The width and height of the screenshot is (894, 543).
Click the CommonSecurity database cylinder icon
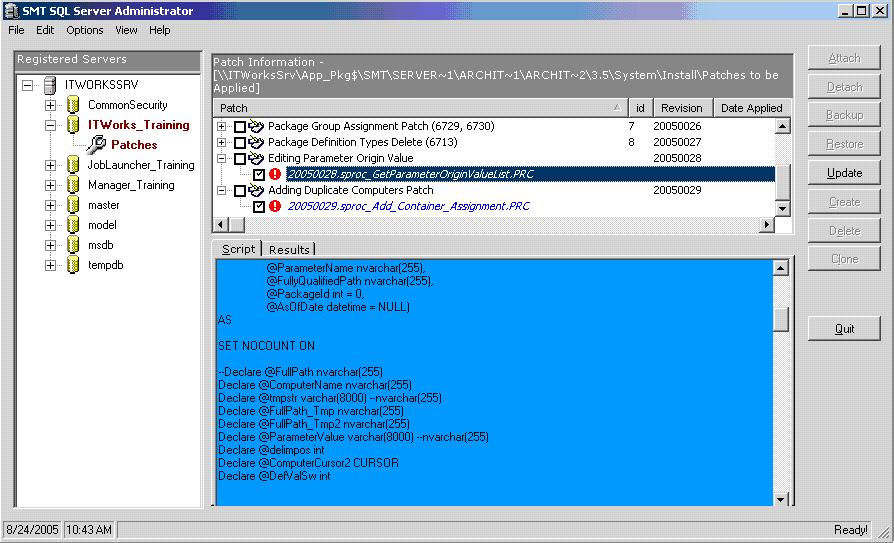click(73, 105)
